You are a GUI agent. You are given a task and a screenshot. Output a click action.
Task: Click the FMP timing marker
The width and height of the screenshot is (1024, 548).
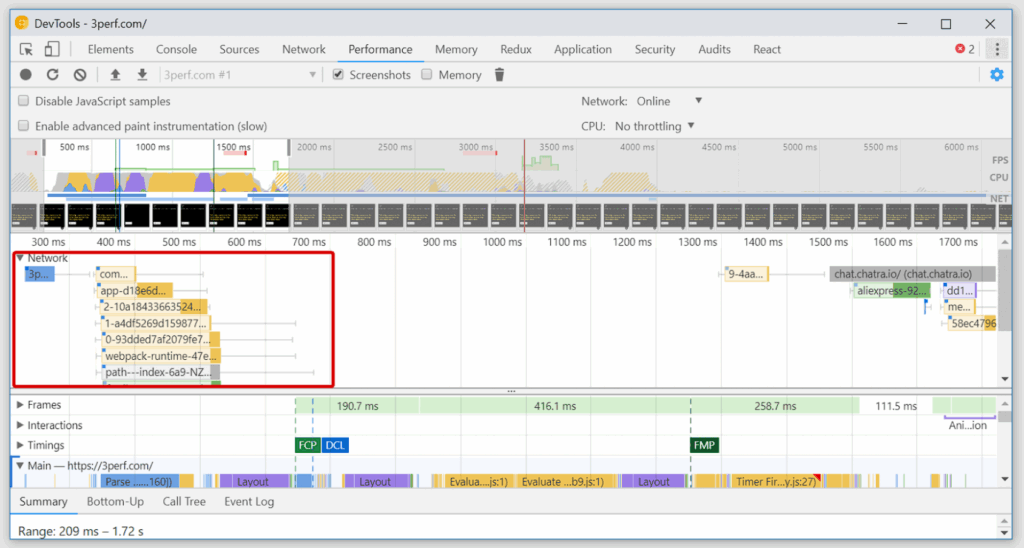tap(704, 445)
